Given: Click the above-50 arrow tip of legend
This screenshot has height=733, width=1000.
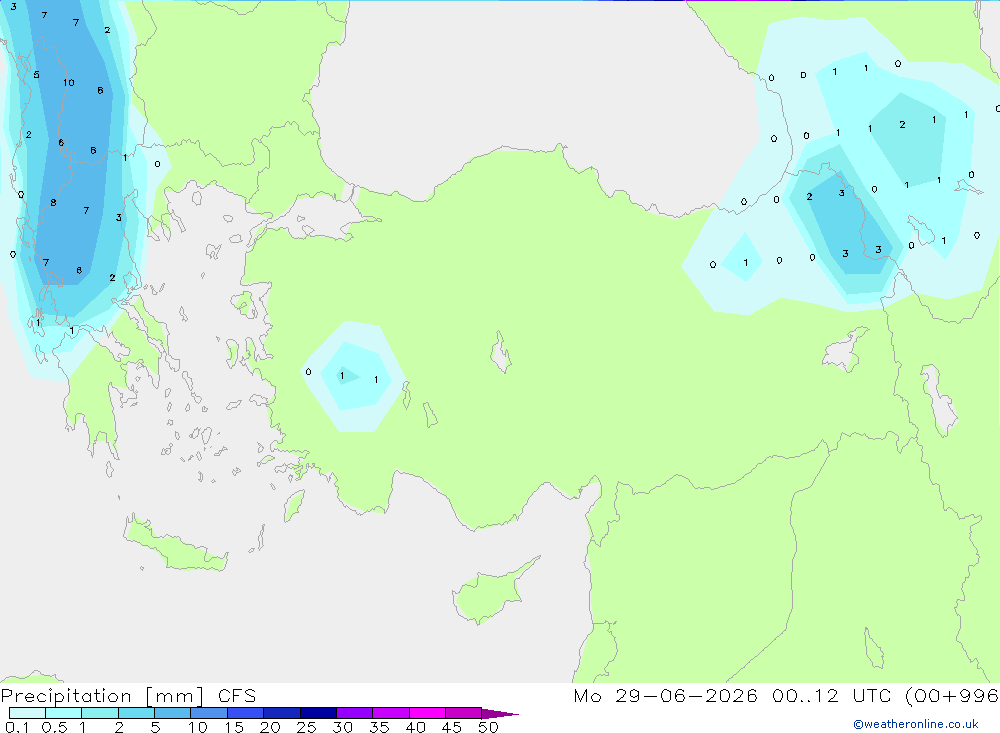Looking at the screenshot, I should [x=499, y=713].
